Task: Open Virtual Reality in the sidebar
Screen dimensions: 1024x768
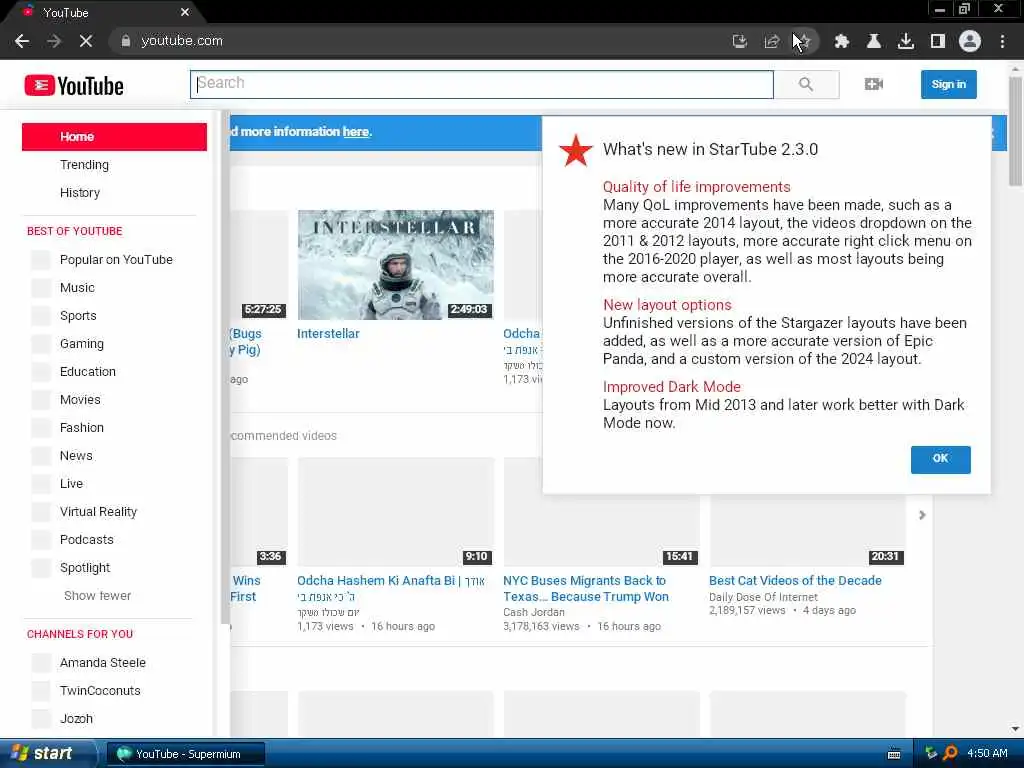Action: [x=98, y=512]
